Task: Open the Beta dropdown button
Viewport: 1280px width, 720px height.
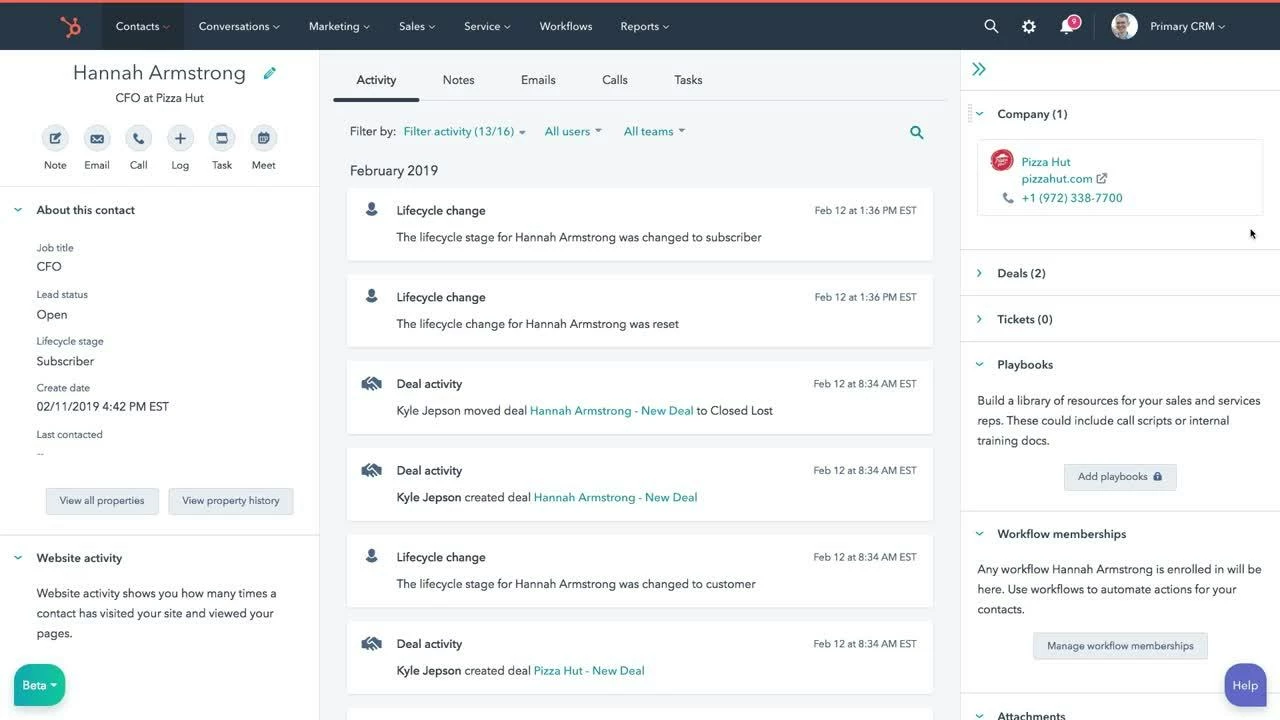Action: coord(40,685)
